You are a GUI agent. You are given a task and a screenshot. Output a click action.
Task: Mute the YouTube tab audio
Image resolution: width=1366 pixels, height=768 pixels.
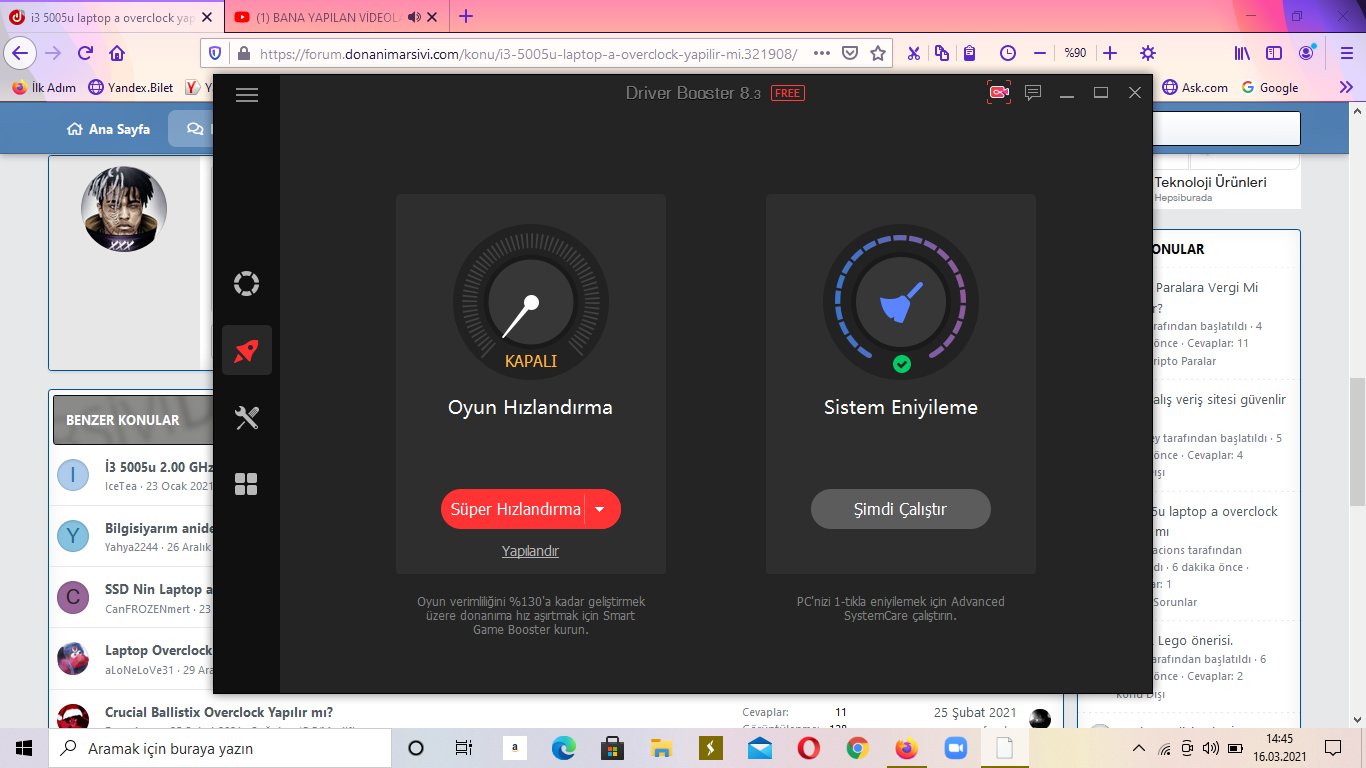click(414, 17)
